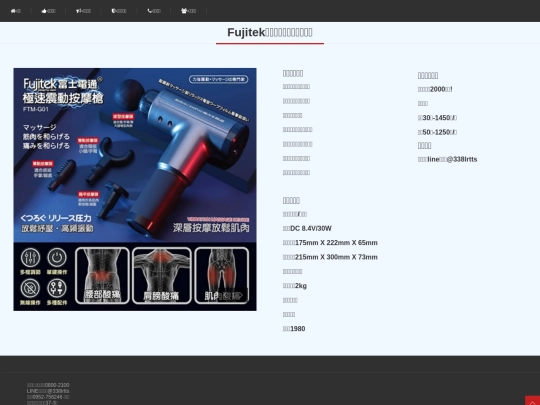Click the Fujitek product title heading
540x405 pixels.
coord(270,32)
